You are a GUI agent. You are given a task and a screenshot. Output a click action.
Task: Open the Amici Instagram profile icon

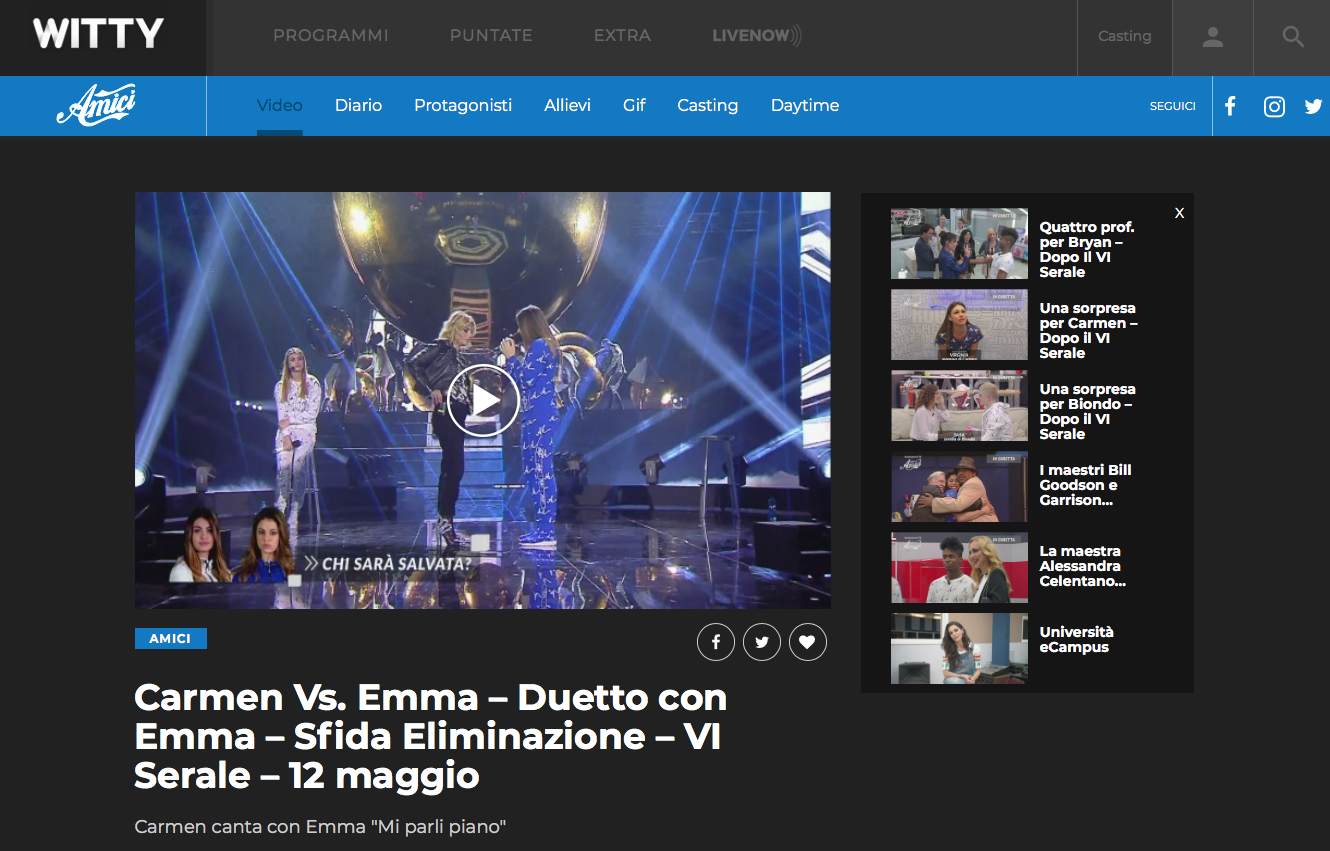click(x=1273, y=105)
